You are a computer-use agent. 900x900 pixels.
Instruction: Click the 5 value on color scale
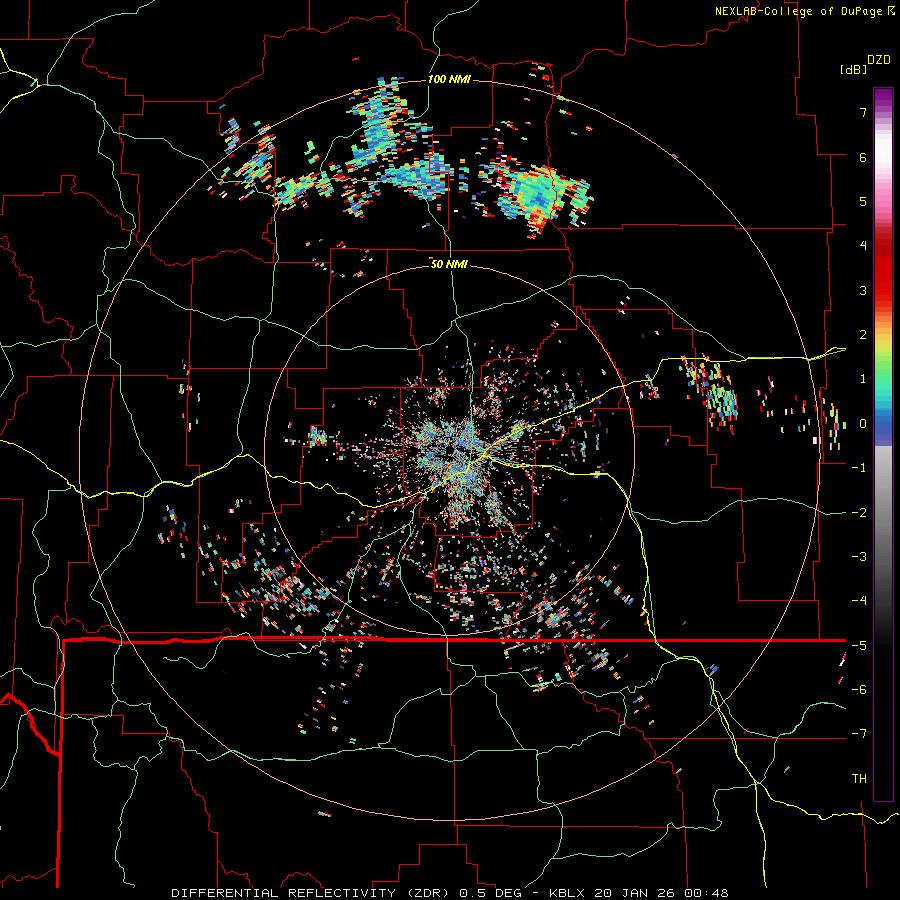click(x=863, y=201)
